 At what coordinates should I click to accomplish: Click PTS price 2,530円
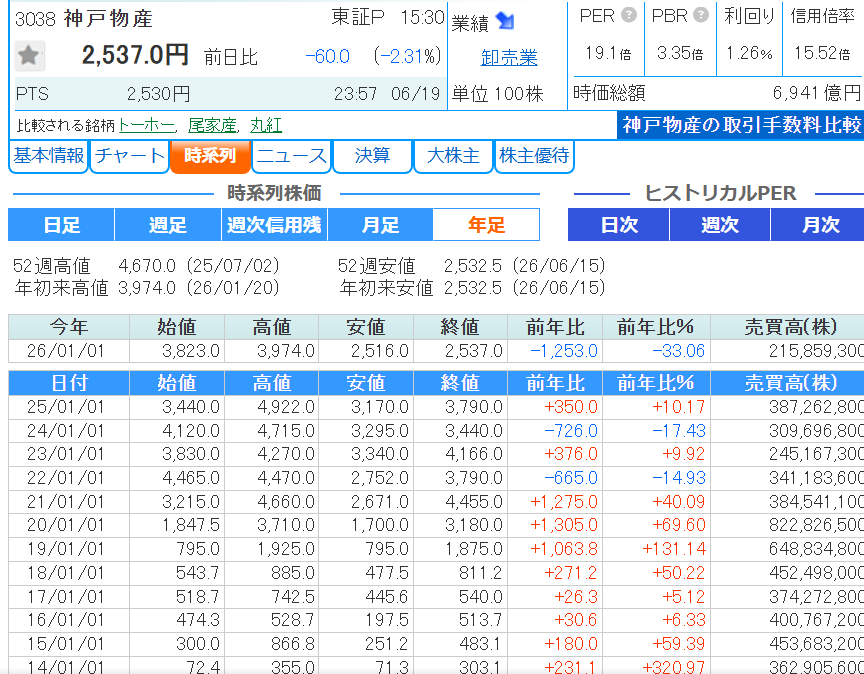(158, 94)
